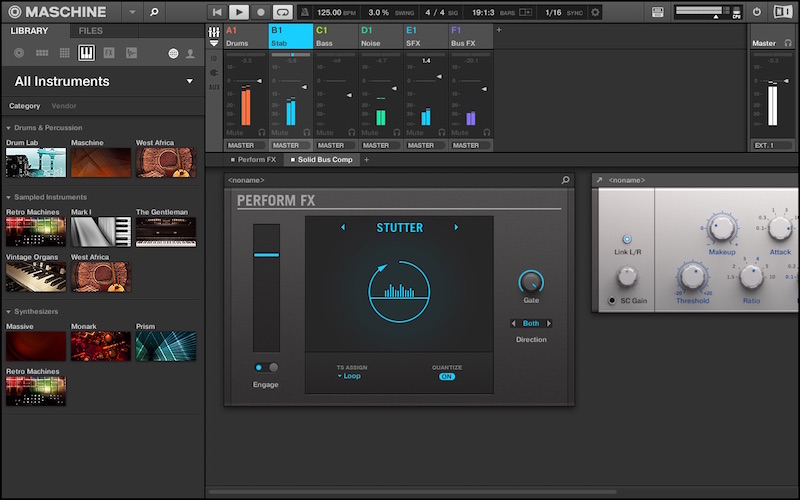Toggle the browser view icon in the header
The image size is (800, 500).
tap(658, 12)
